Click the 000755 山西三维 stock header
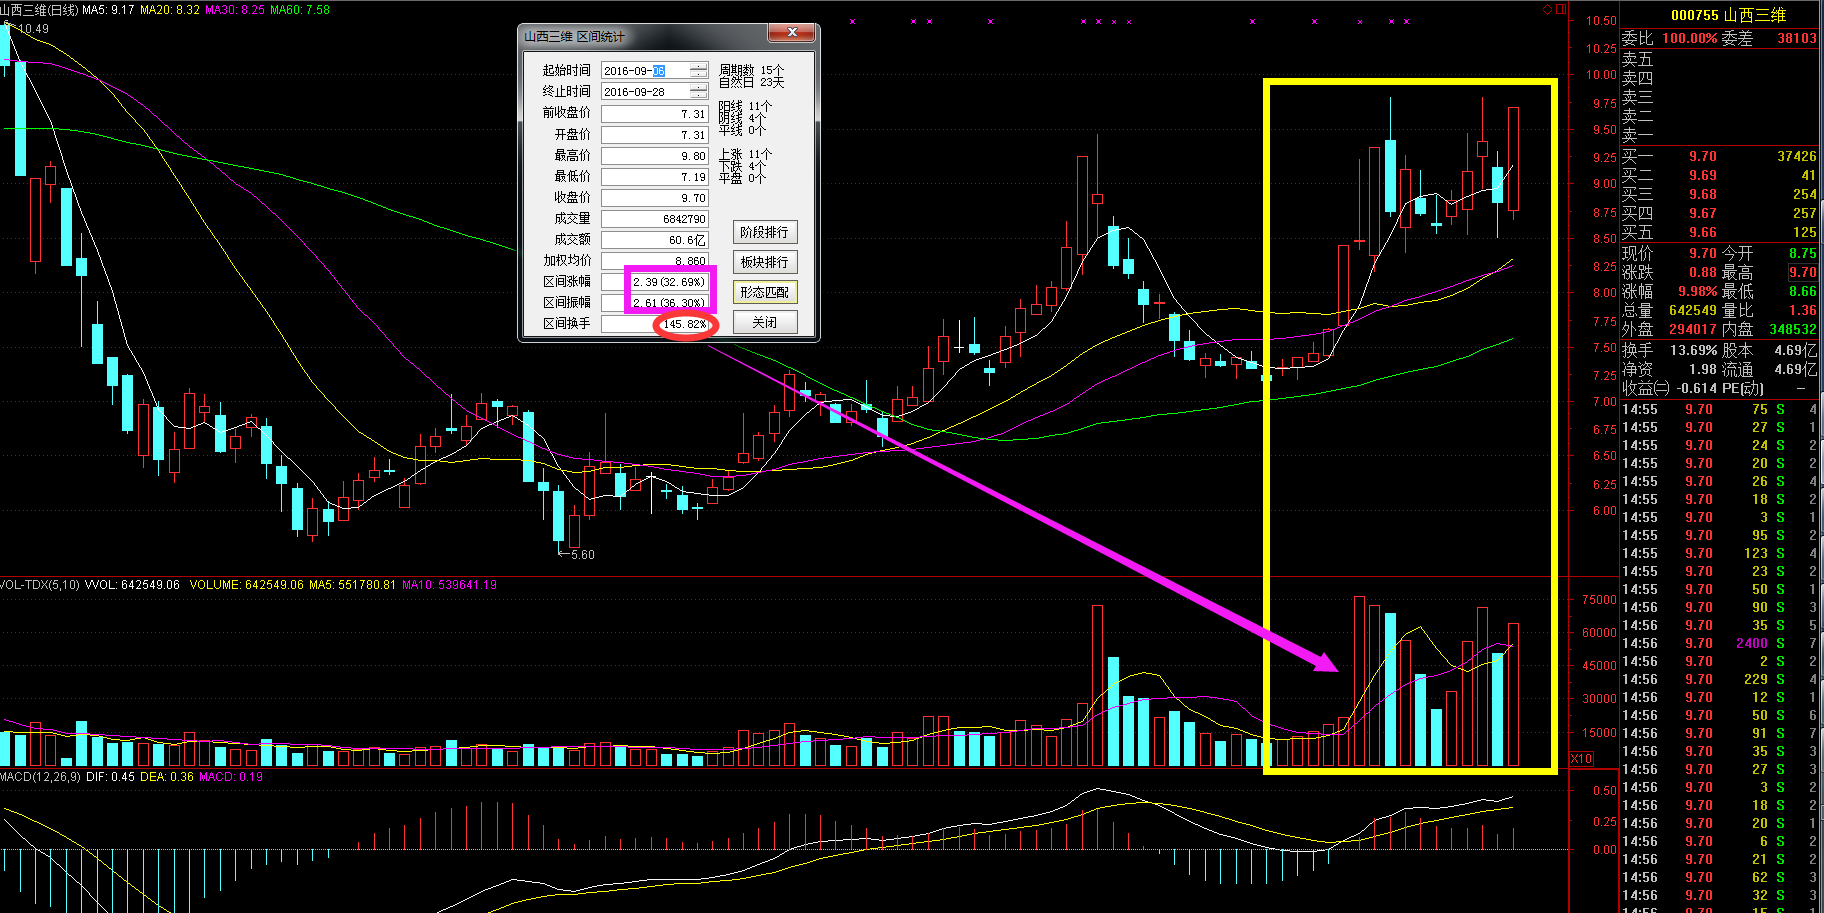Viewport: 1824px width, 913px height. pos(1728,15)
